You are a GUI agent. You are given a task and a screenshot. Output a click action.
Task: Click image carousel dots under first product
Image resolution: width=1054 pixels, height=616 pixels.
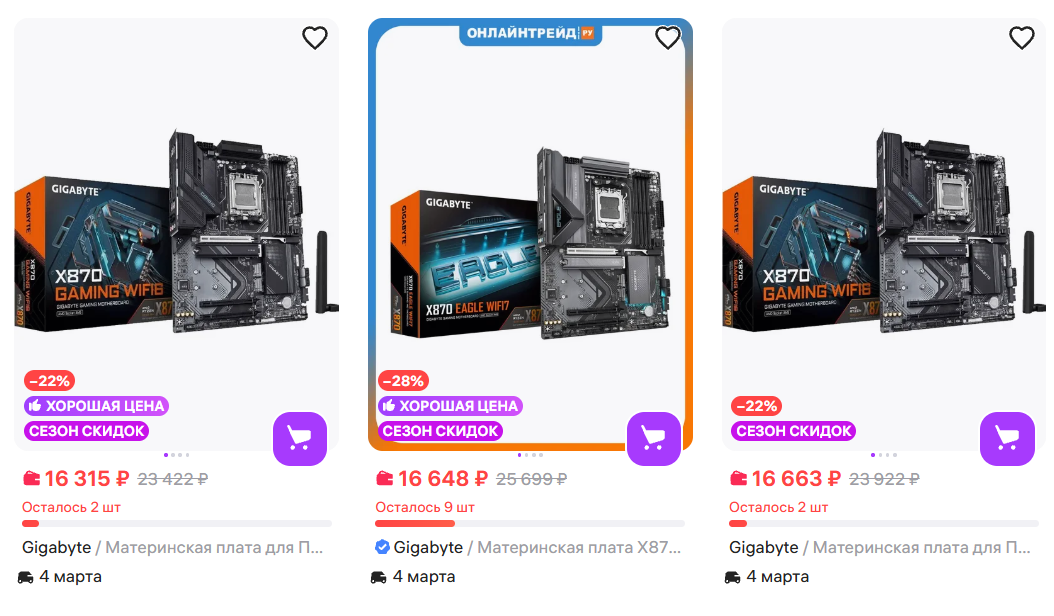click(176, 455)
